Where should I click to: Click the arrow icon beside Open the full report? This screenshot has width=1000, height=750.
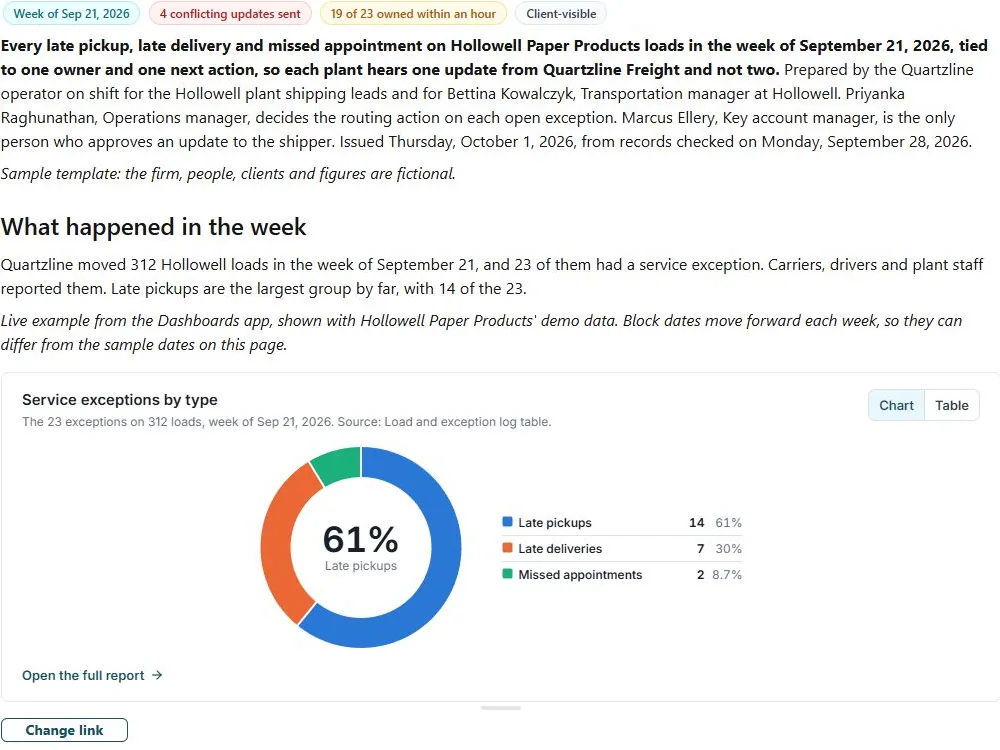tap(158, 675)
